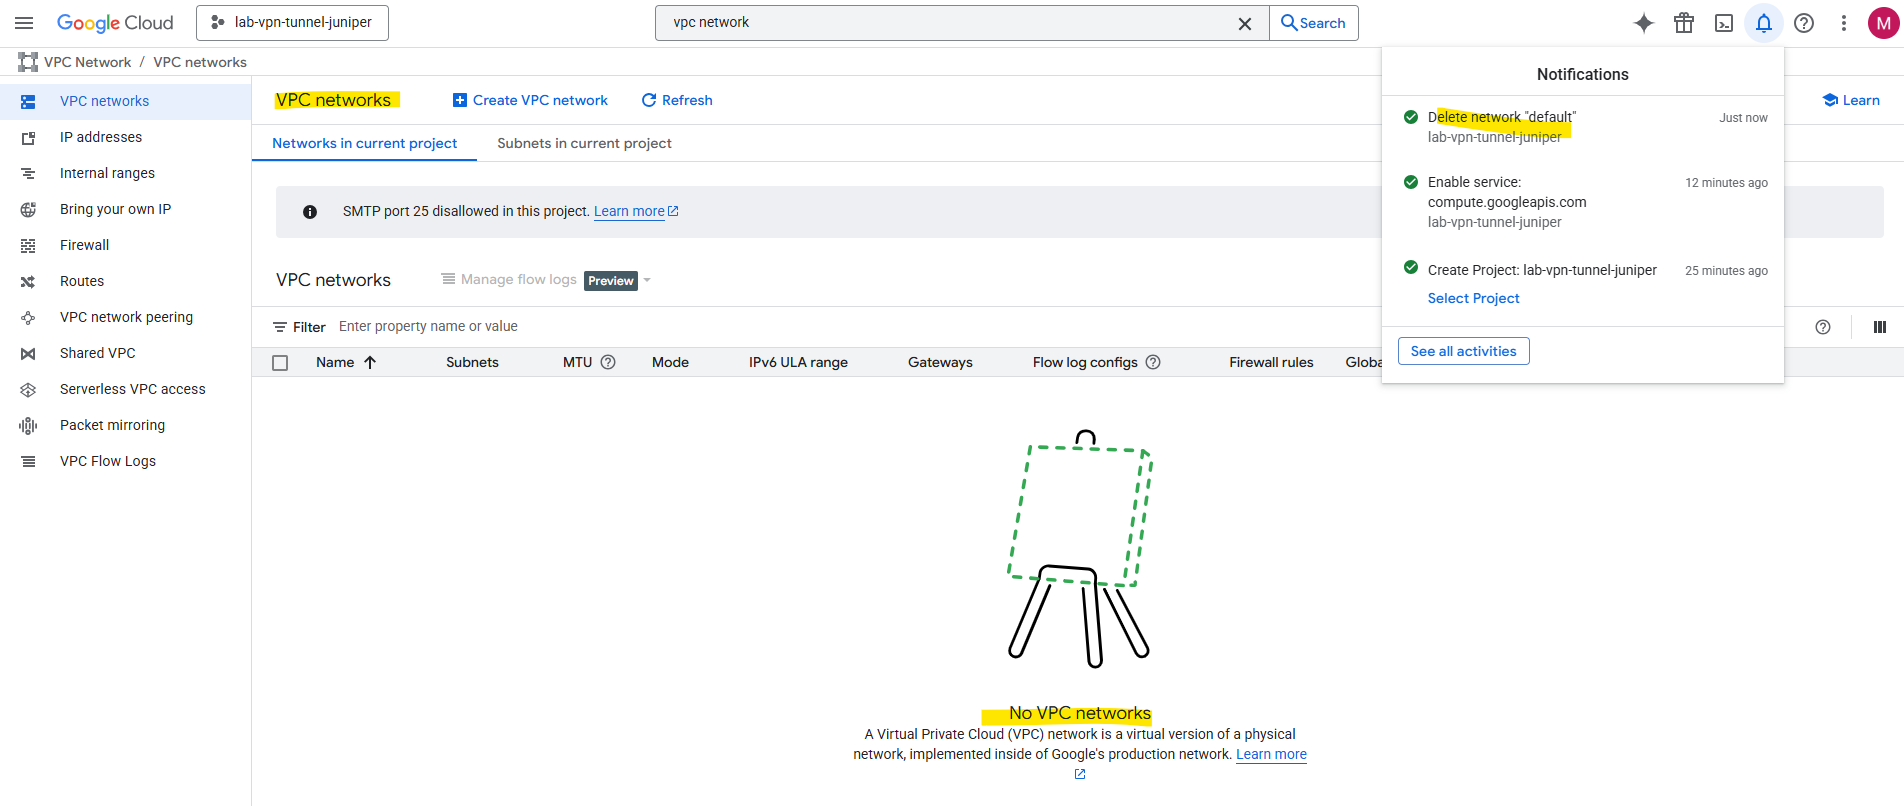This screenshot has width=1904, height=806.
Task: Click the IPv6 ULA range column header
Action: tap(798, 362)
